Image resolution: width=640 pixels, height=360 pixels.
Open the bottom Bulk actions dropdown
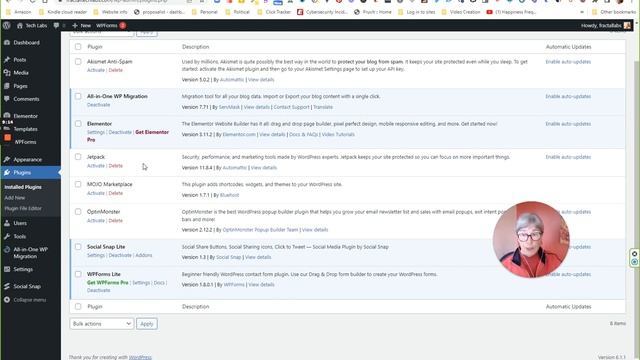coord(102,324)
